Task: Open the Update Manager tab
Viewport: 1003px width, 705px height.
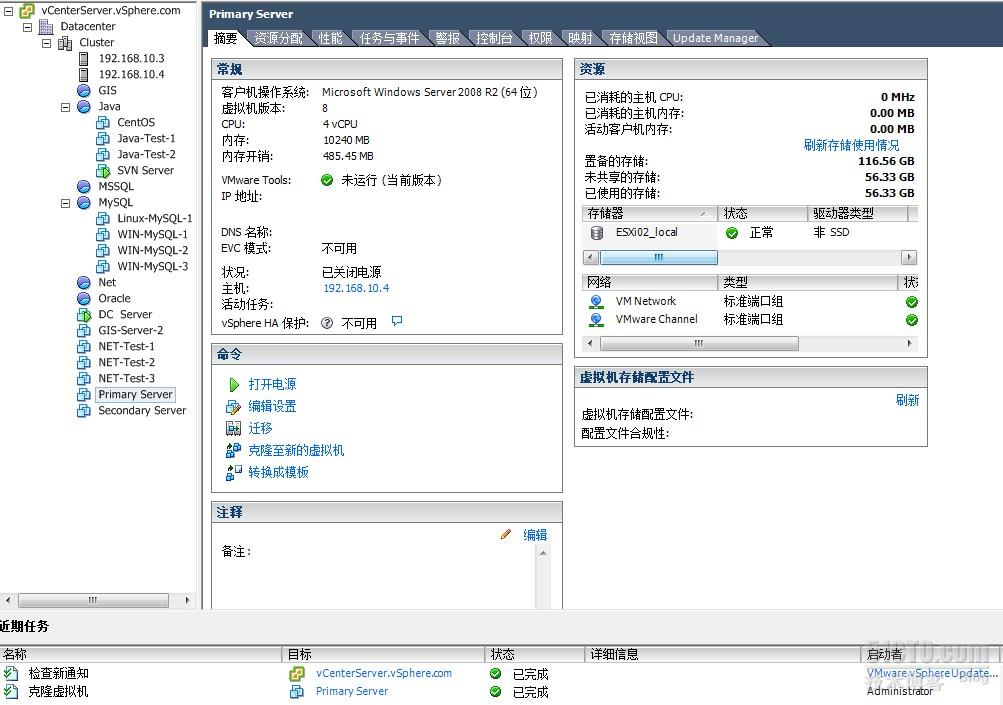Action: tap(715, 38)
